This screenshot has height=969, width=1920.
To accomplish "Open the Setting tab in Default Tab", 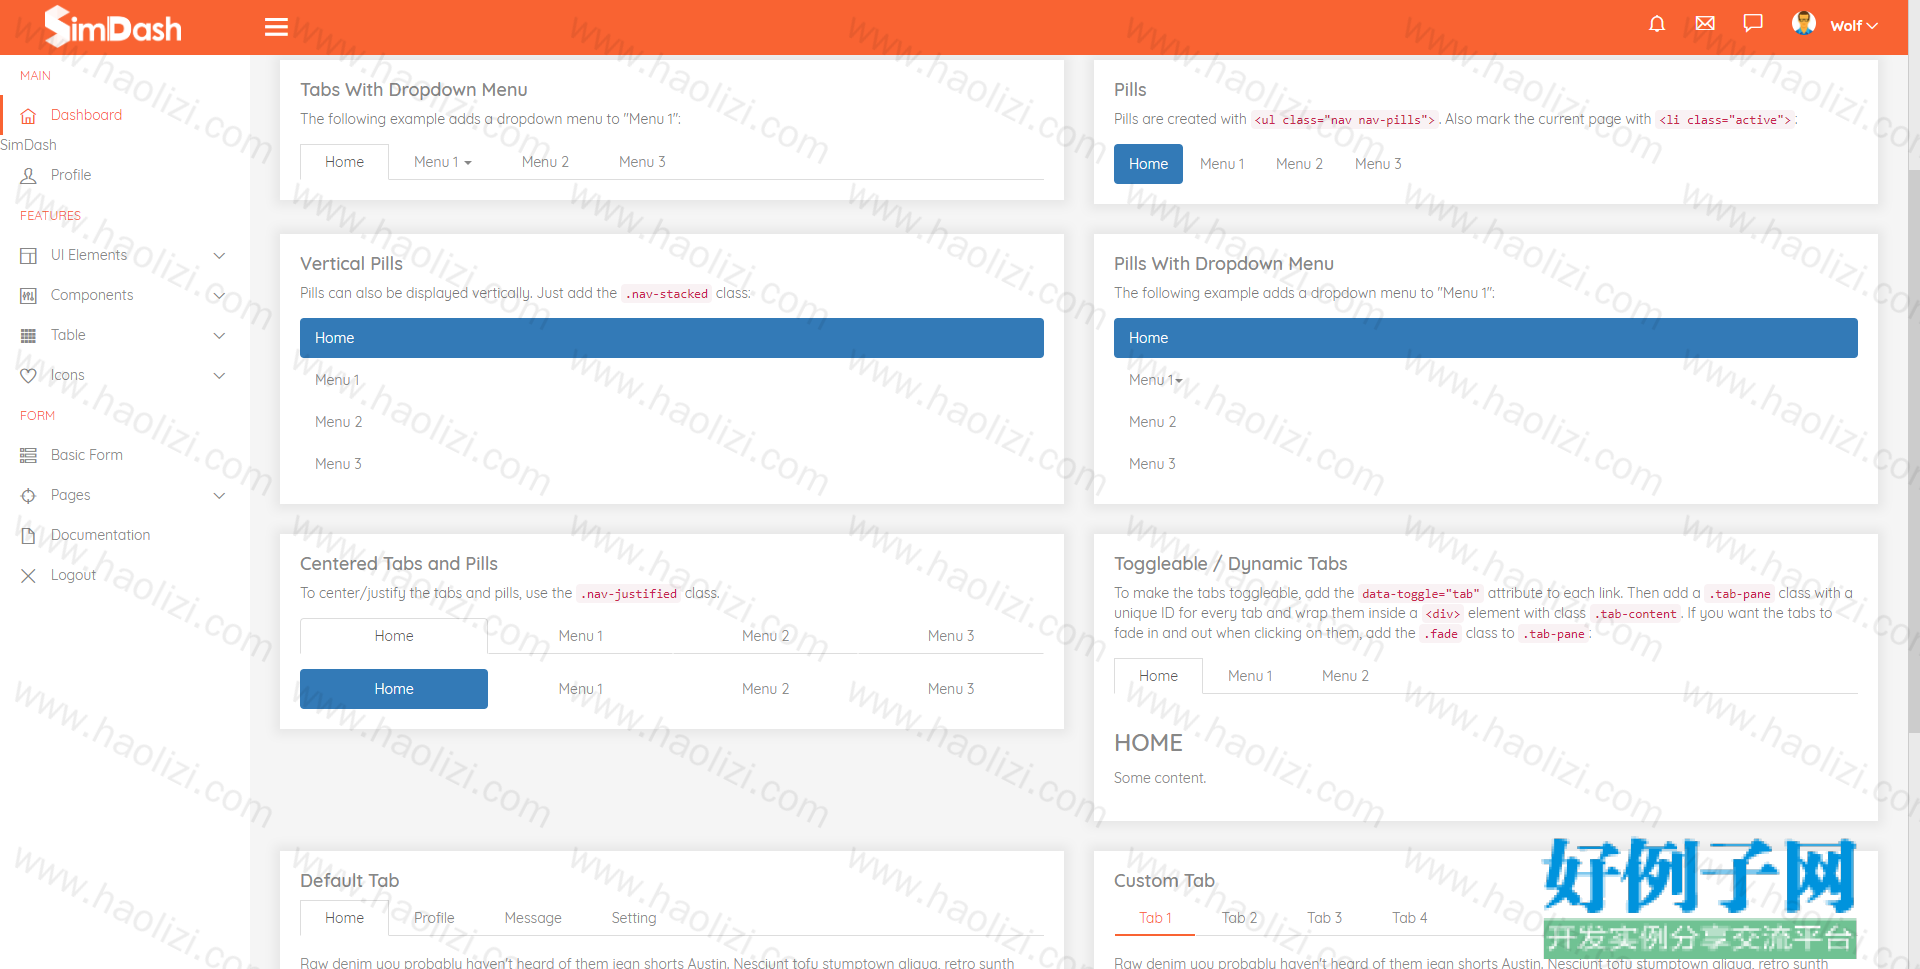I will click(x=634, y=918).
